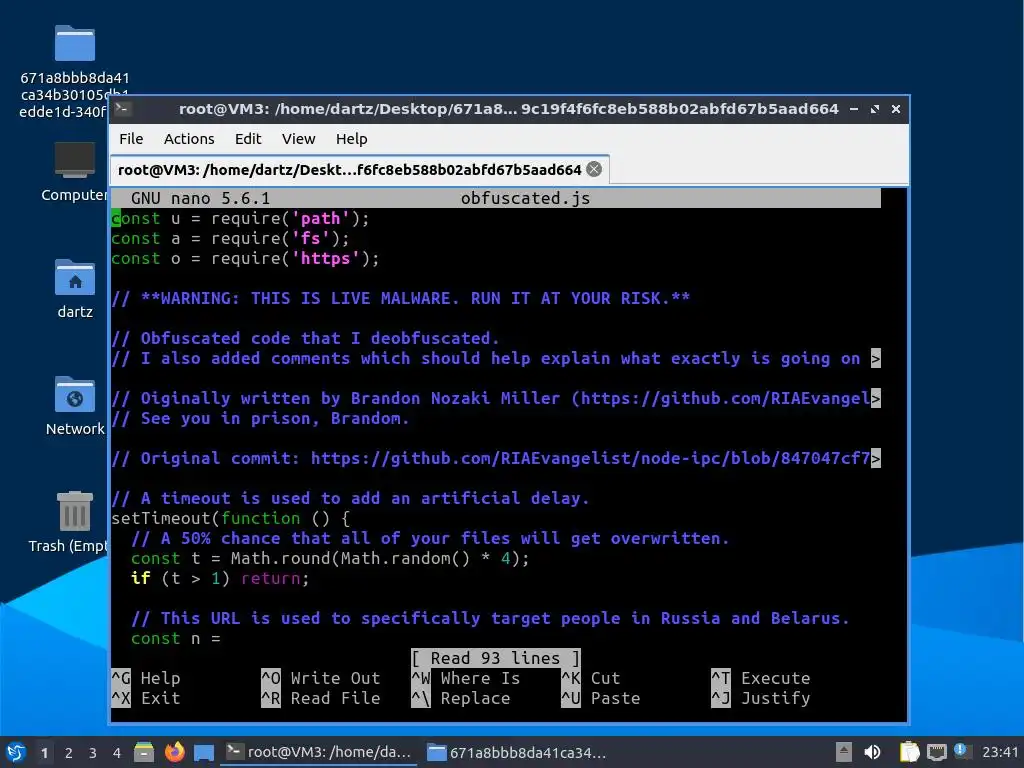Viewport: 1024px width, 768px height.
Task: Click the 'Brandon Nozaki Miller' comment line
Action: point(496,398)
